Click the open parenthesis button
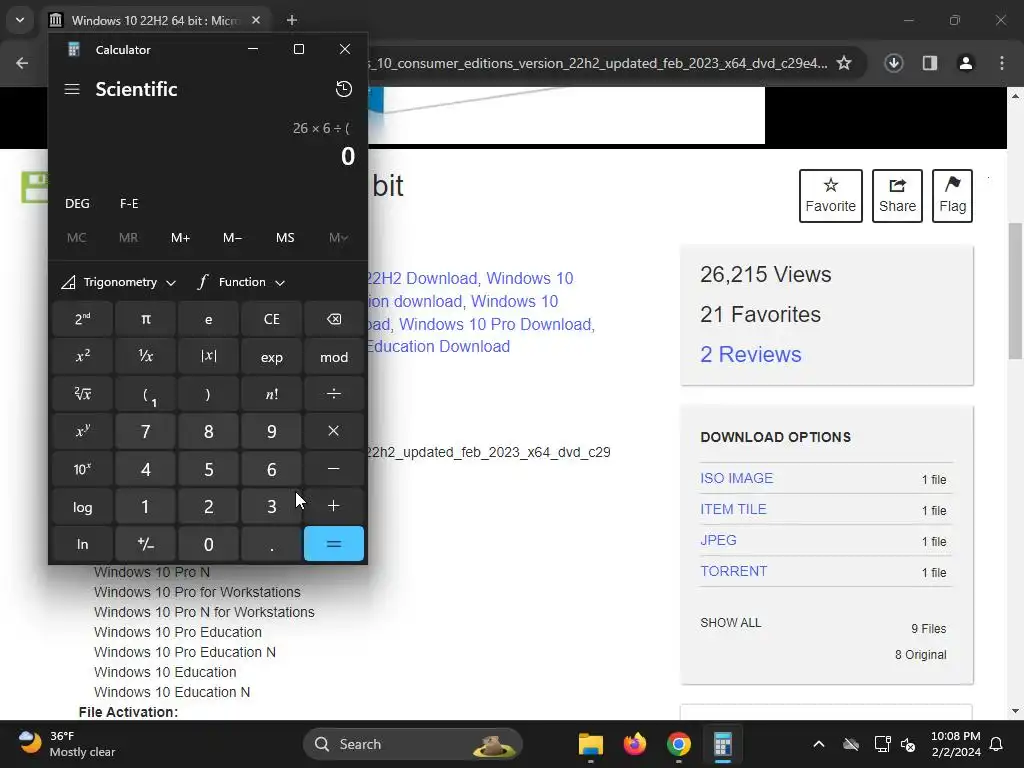 click(146, 394)
